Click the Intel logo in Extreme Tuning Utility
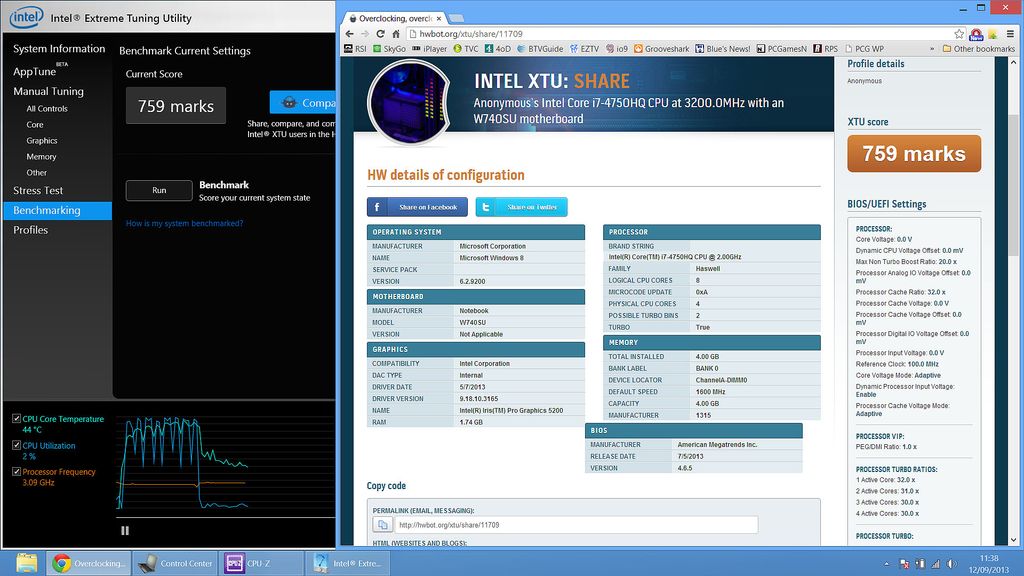This screenshot has height=576, width=1024. coord(25,16)
